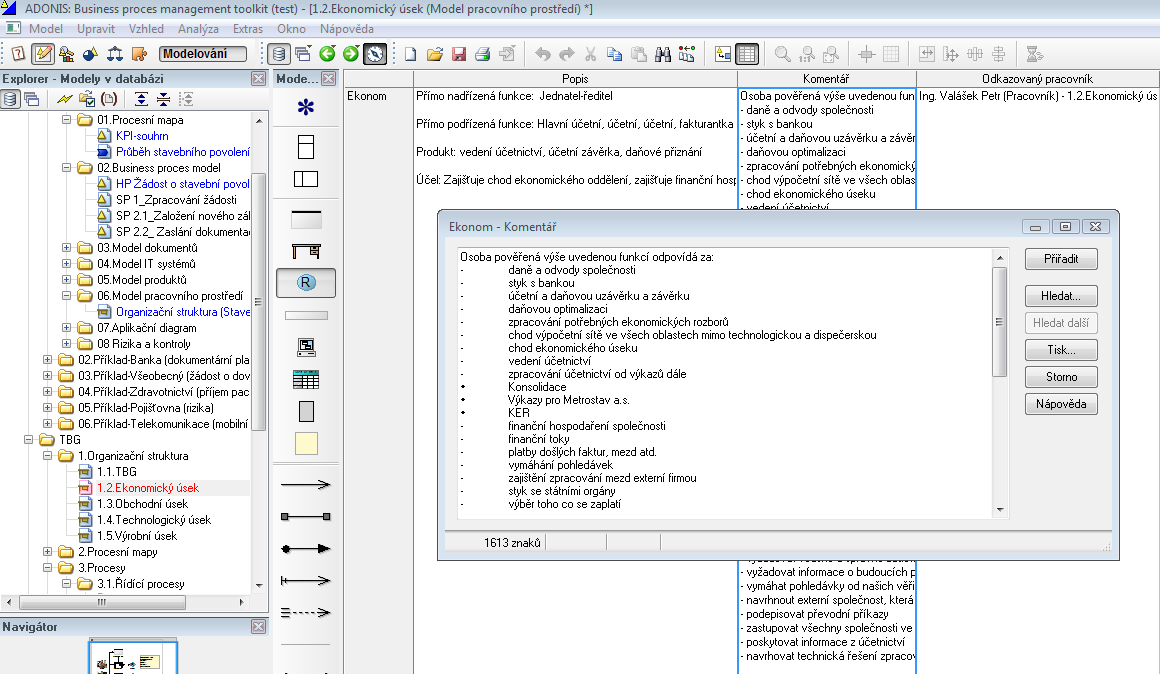
Task: Click Expand all icon in Explorer toolbar
Action: click(x=141, y=99)
